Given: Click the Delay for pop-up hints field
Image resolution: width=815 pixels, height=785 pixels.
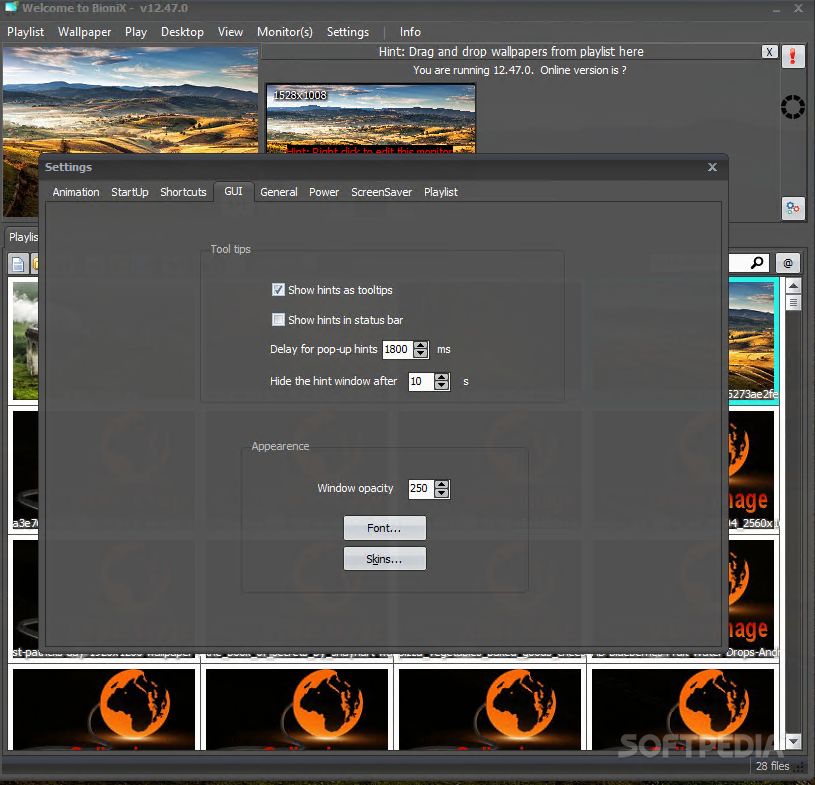Looking at the screenshot, I should coord(398,349).
